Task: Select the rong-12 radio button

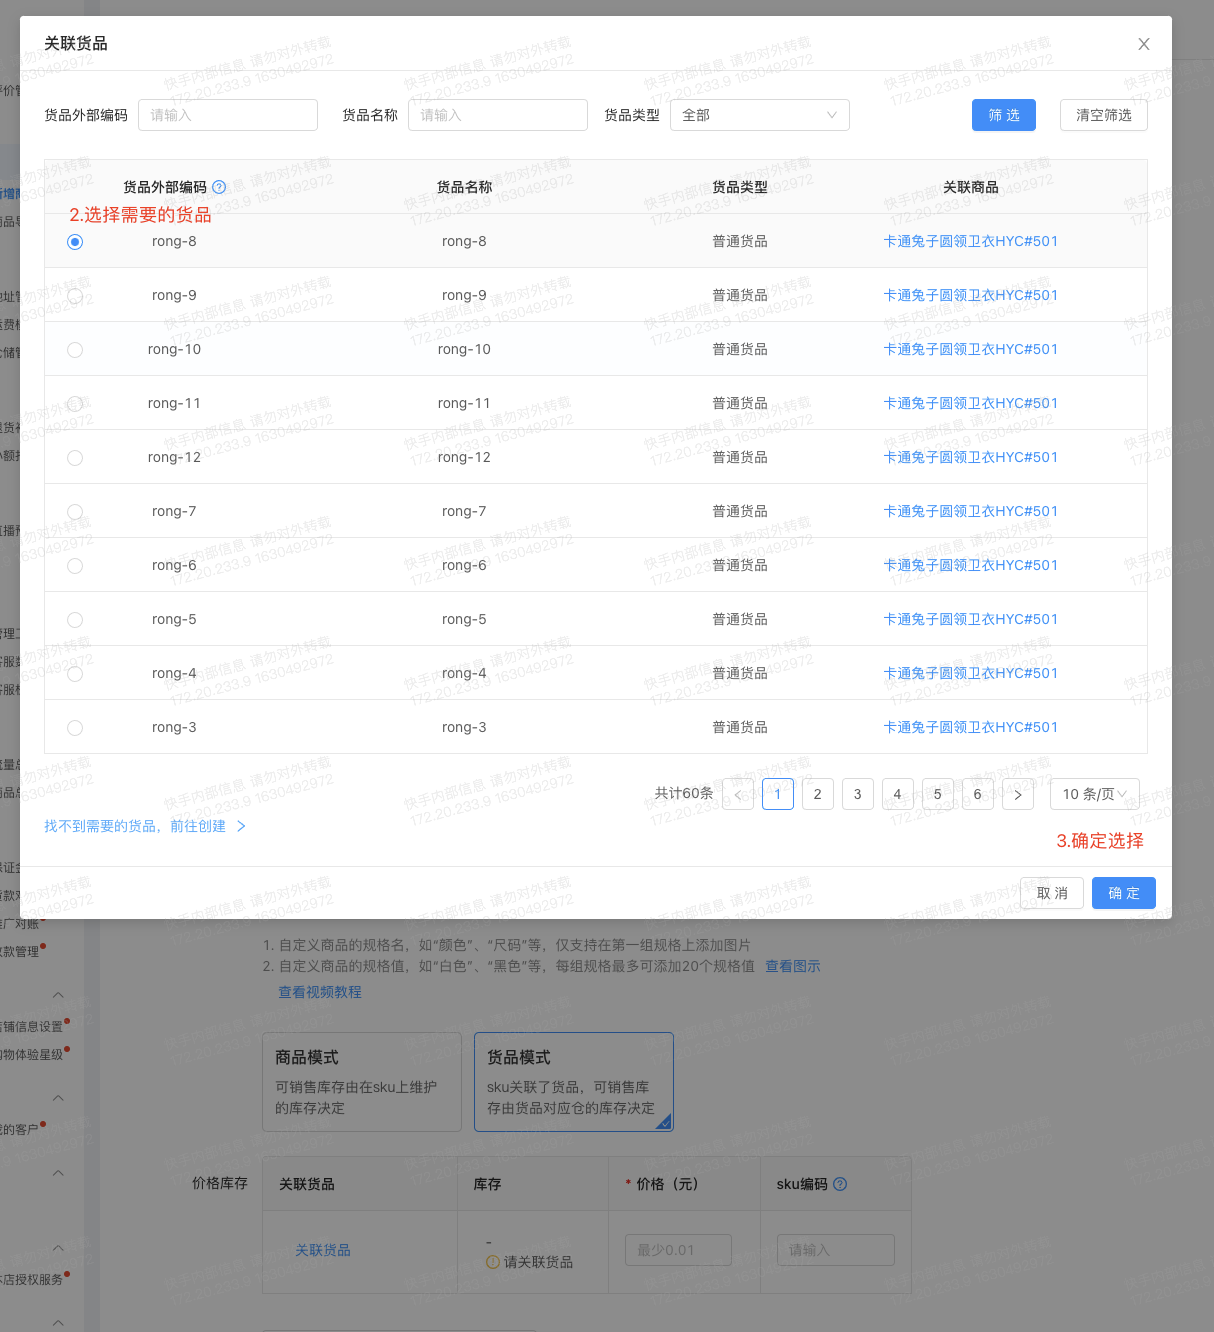Action: (x=75, y=458)
